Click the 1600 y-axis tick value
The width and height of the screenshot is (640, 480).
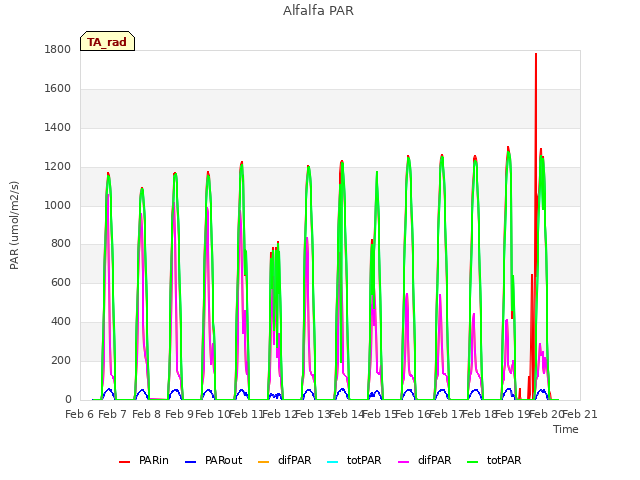[x=58, y=89]
